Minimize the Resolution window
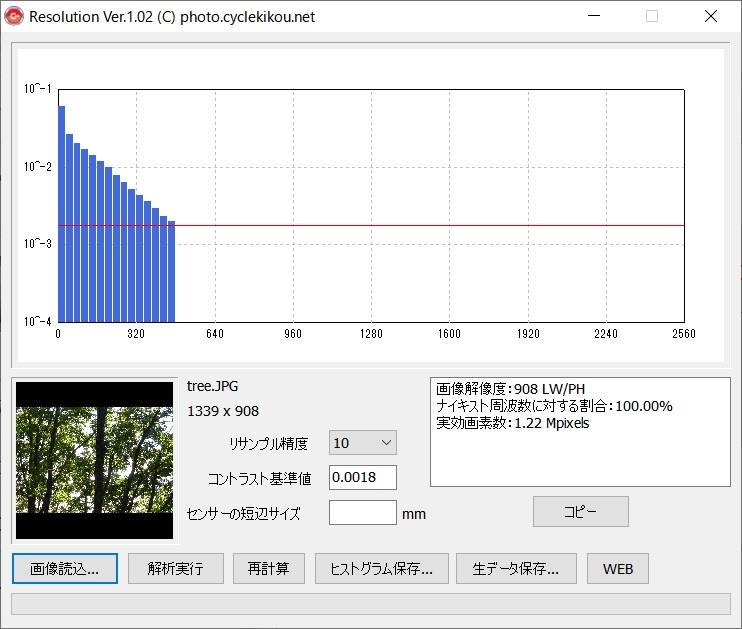This screenshot has width=742, height=629. click(594, 16)
